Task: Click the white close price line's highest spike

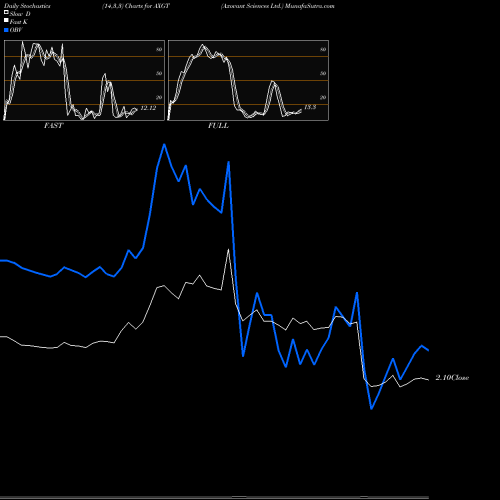Action: click(x=228, y=250)
